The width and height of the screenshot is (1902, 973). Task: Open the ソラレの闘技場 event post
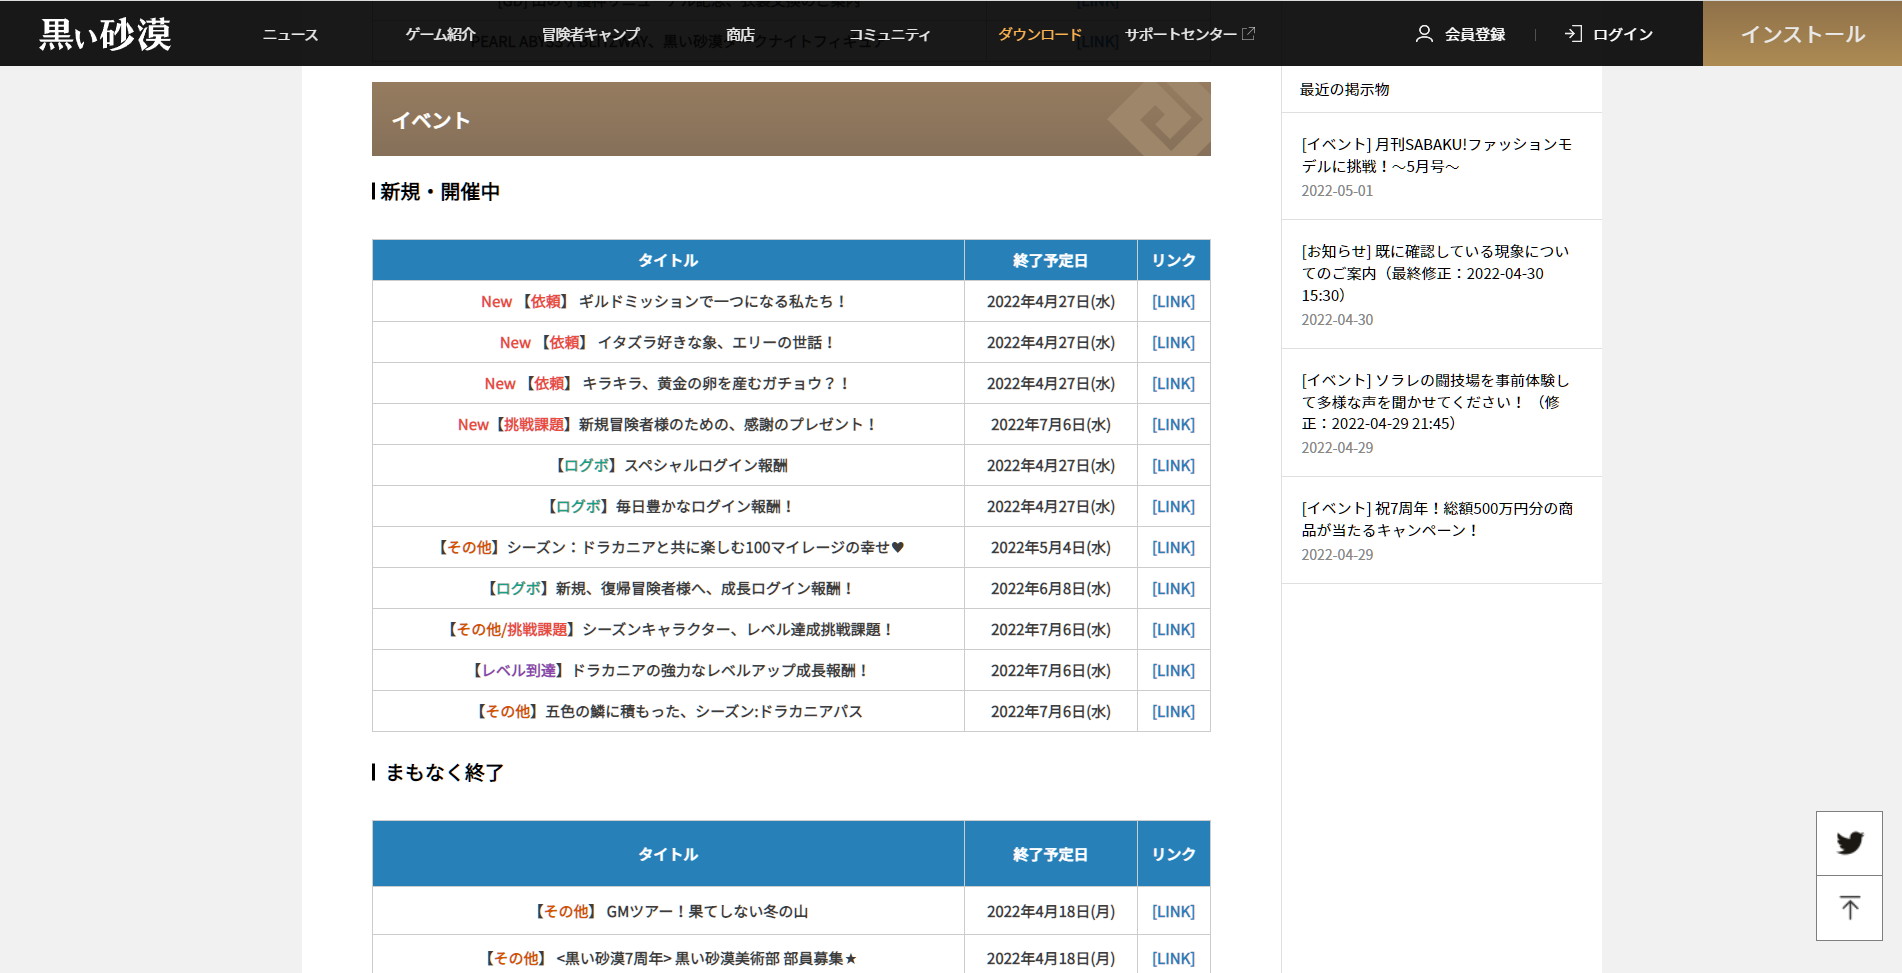[x=1435, y=401]
